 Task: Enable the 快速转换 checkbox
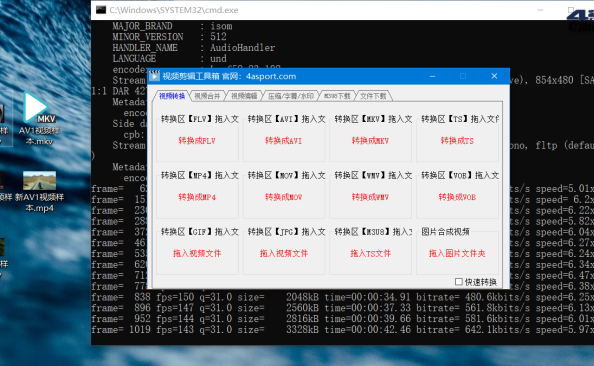coord(459,282)
